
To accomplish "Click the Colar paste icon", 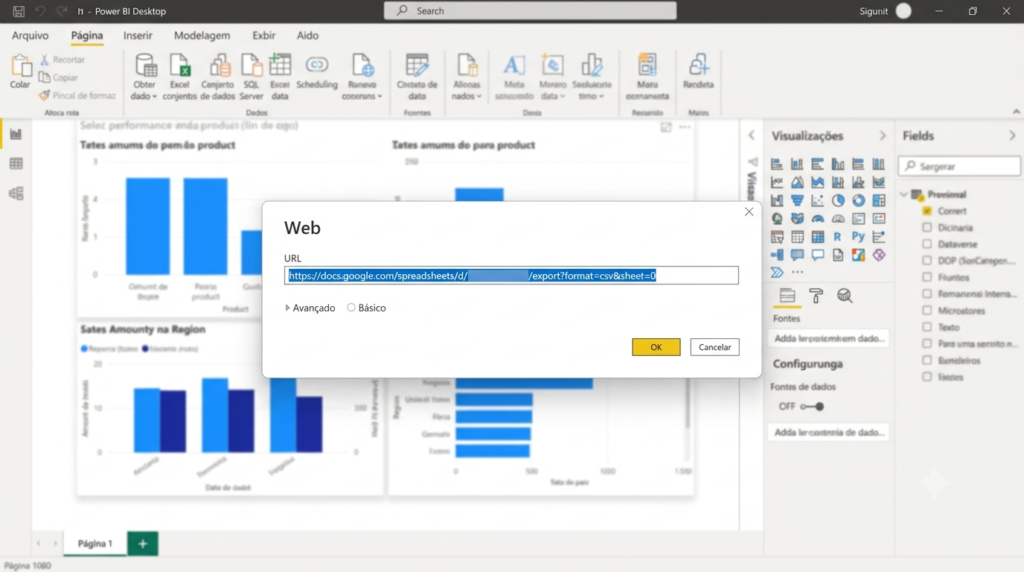I will (x=20, y=66).
